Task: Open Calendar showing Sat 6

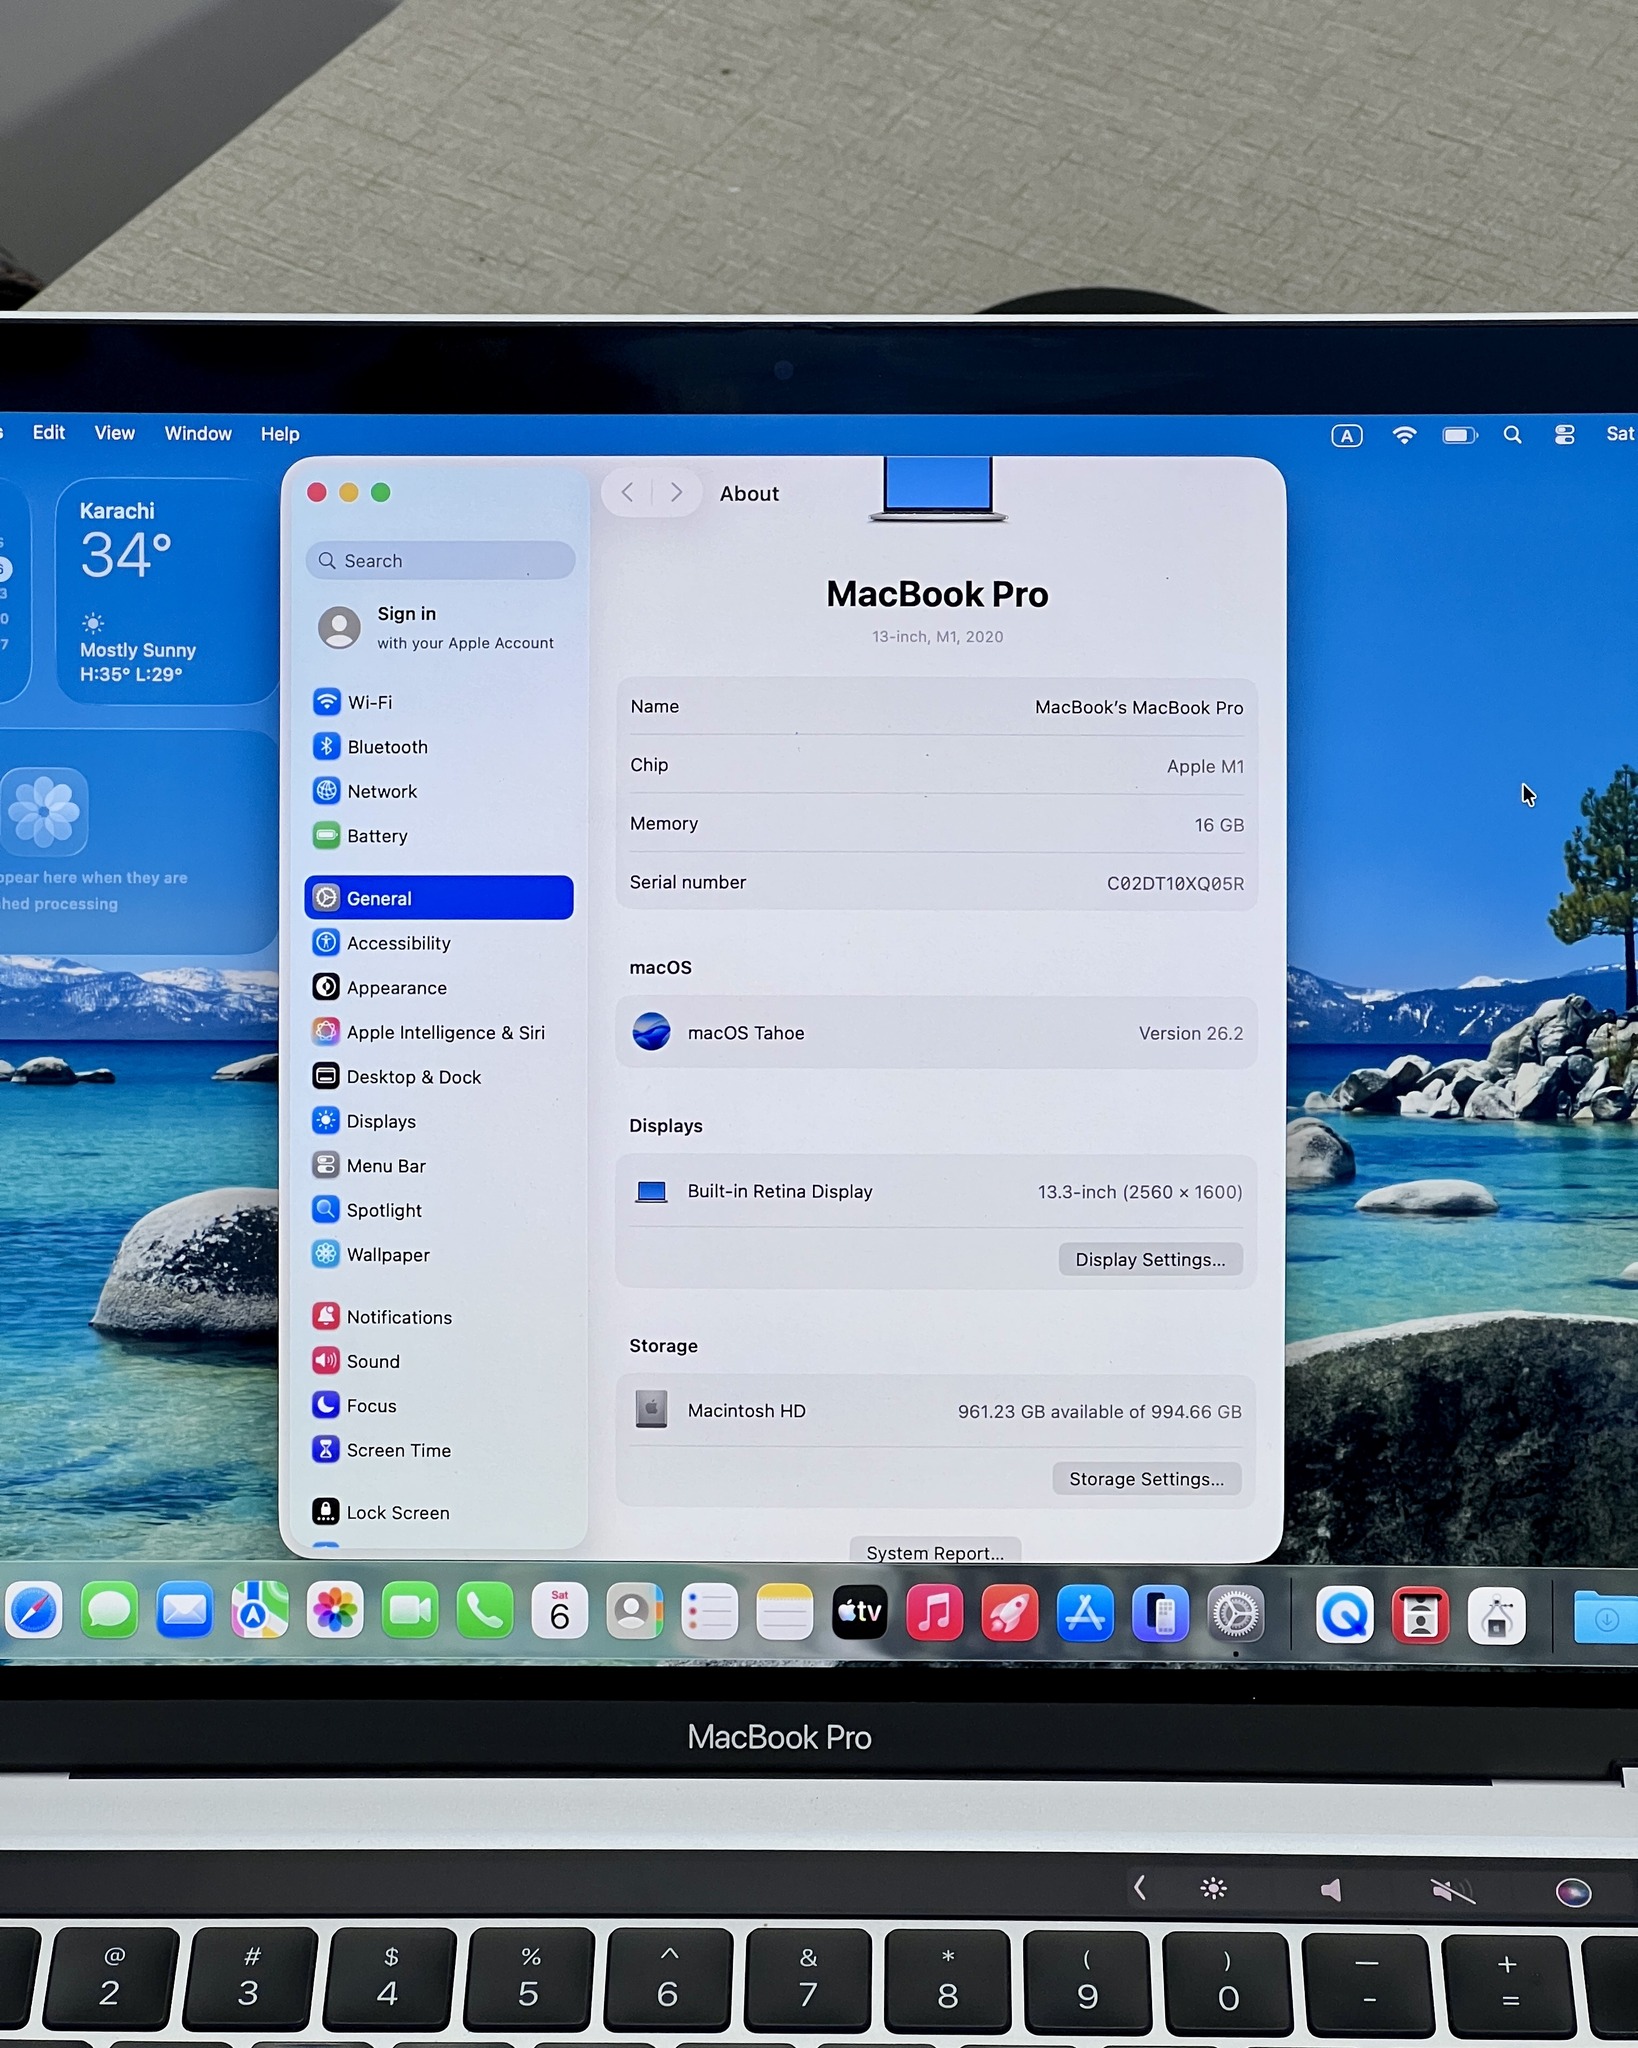Action: click(560, 1611)
